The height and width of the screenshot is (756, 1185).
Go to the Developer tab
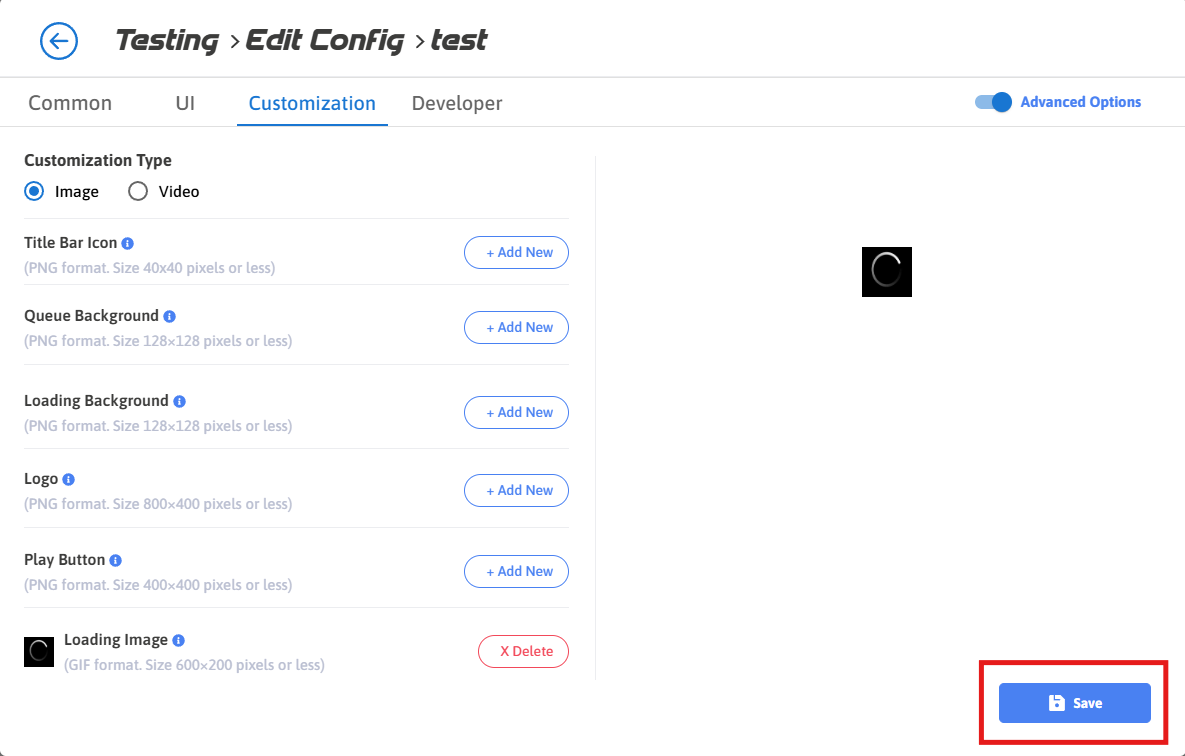click(457, 103)
